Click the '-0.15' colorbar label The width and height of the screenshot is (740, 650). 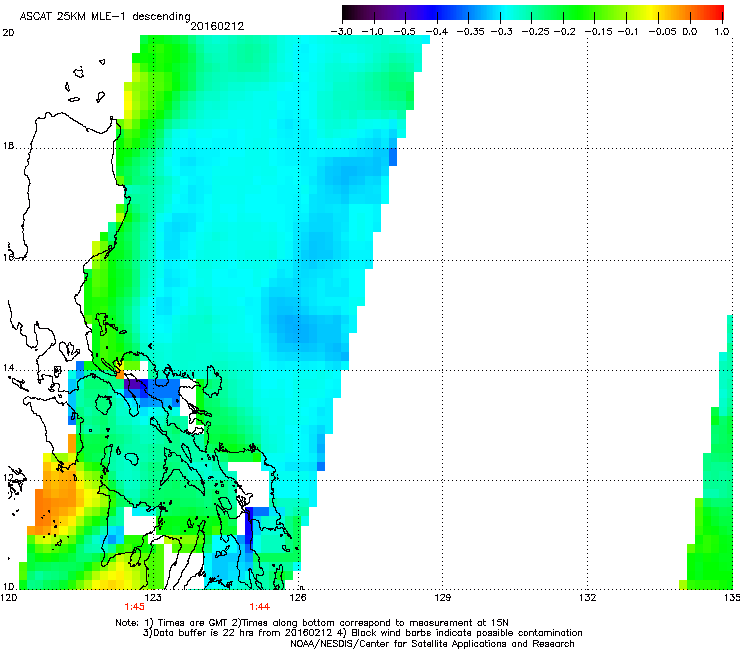pos(598,32)
